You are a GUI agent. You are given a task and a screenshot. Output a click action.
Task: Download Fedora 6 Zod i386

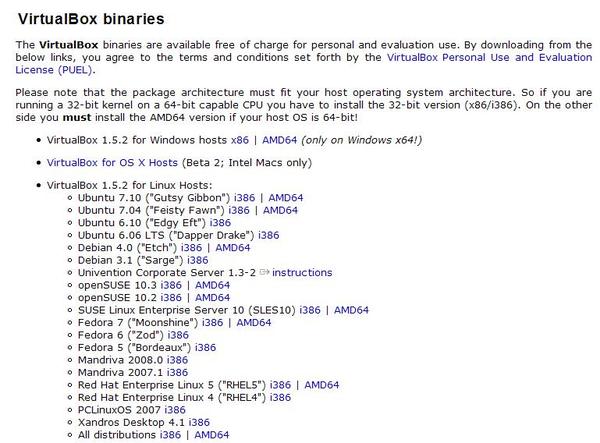178,335
